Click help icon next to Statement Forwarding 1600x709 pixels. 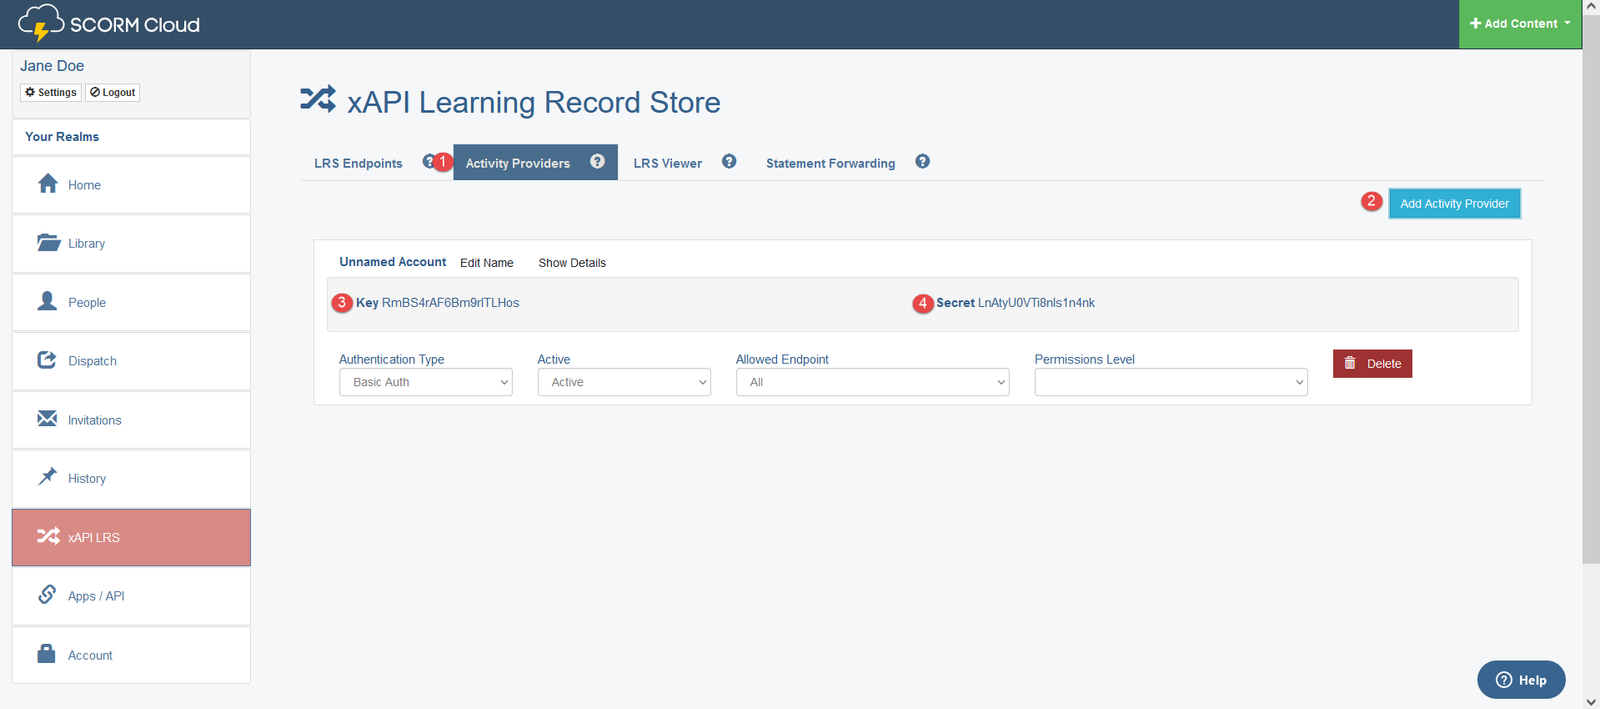(922, 162)
